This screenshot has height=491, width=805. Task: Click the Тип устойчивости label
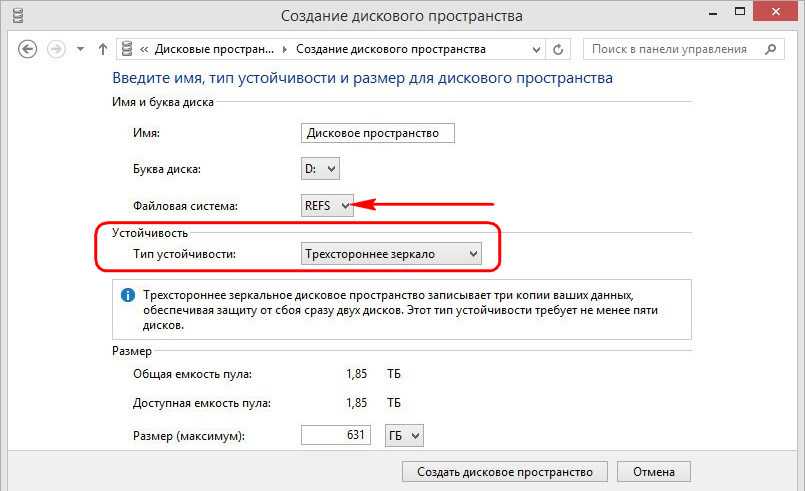tap(184, 254)
